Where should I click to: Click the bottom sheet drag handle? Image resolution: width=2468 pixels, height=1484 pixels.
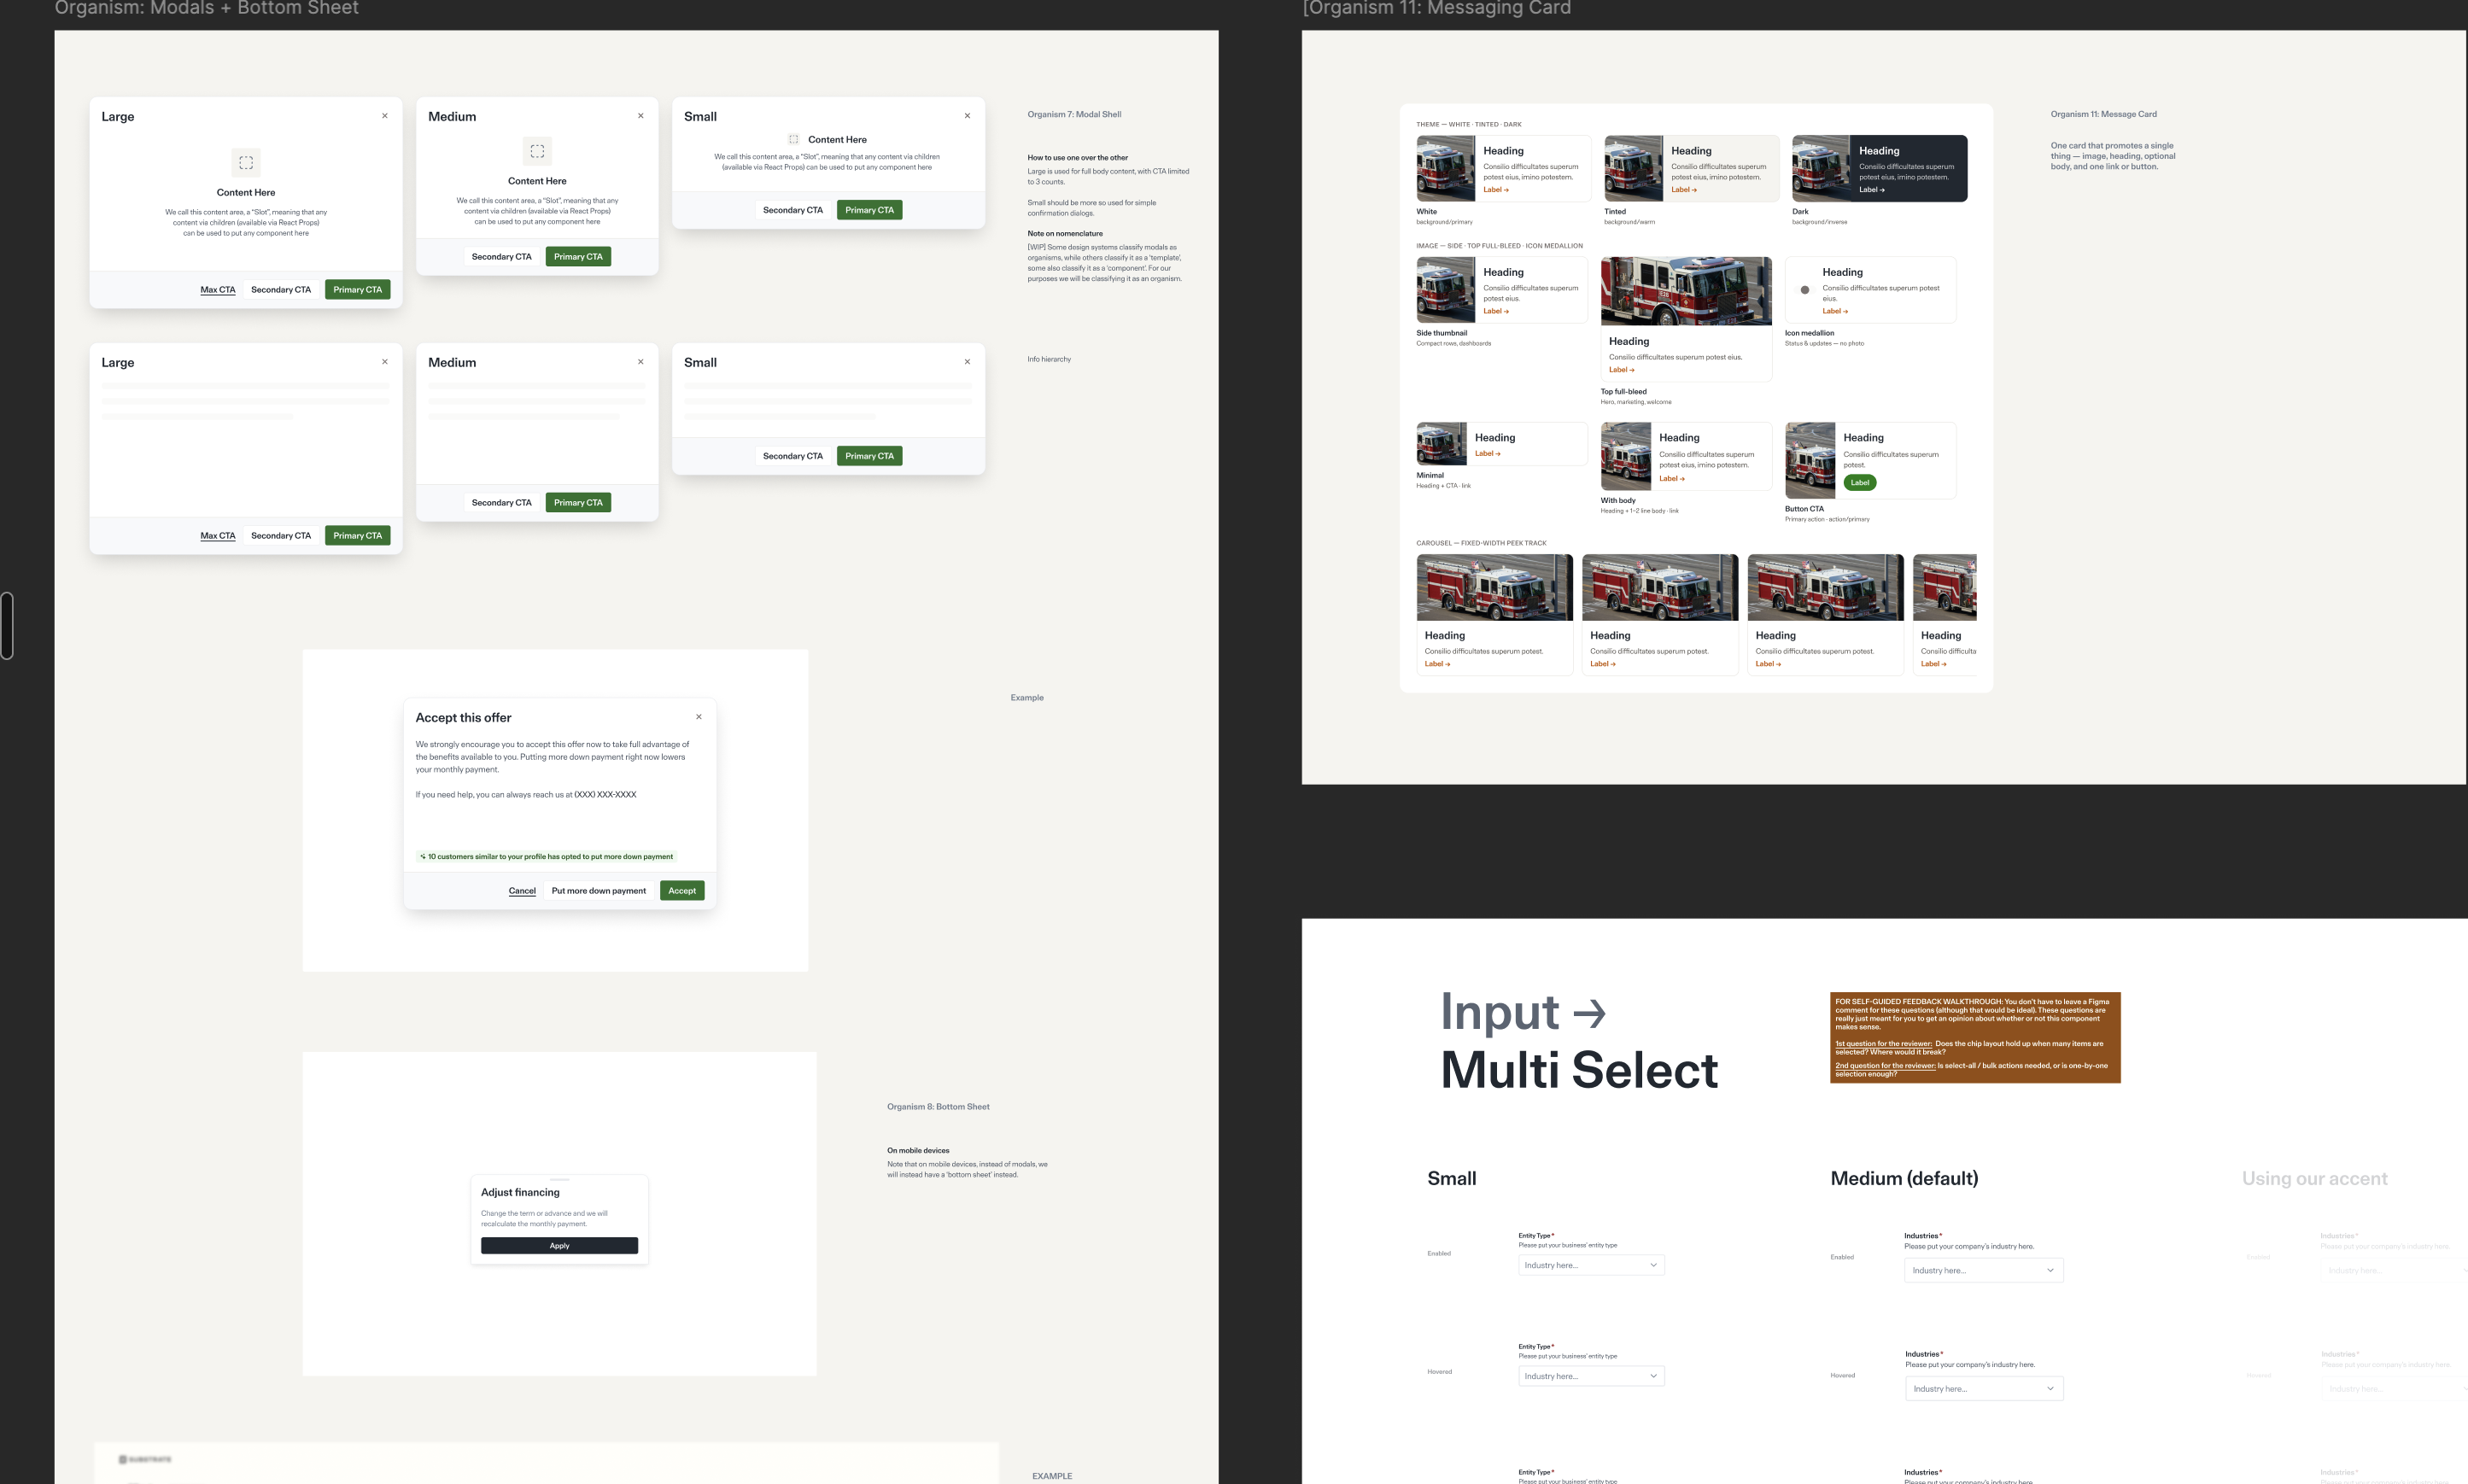pos(559,1180)
